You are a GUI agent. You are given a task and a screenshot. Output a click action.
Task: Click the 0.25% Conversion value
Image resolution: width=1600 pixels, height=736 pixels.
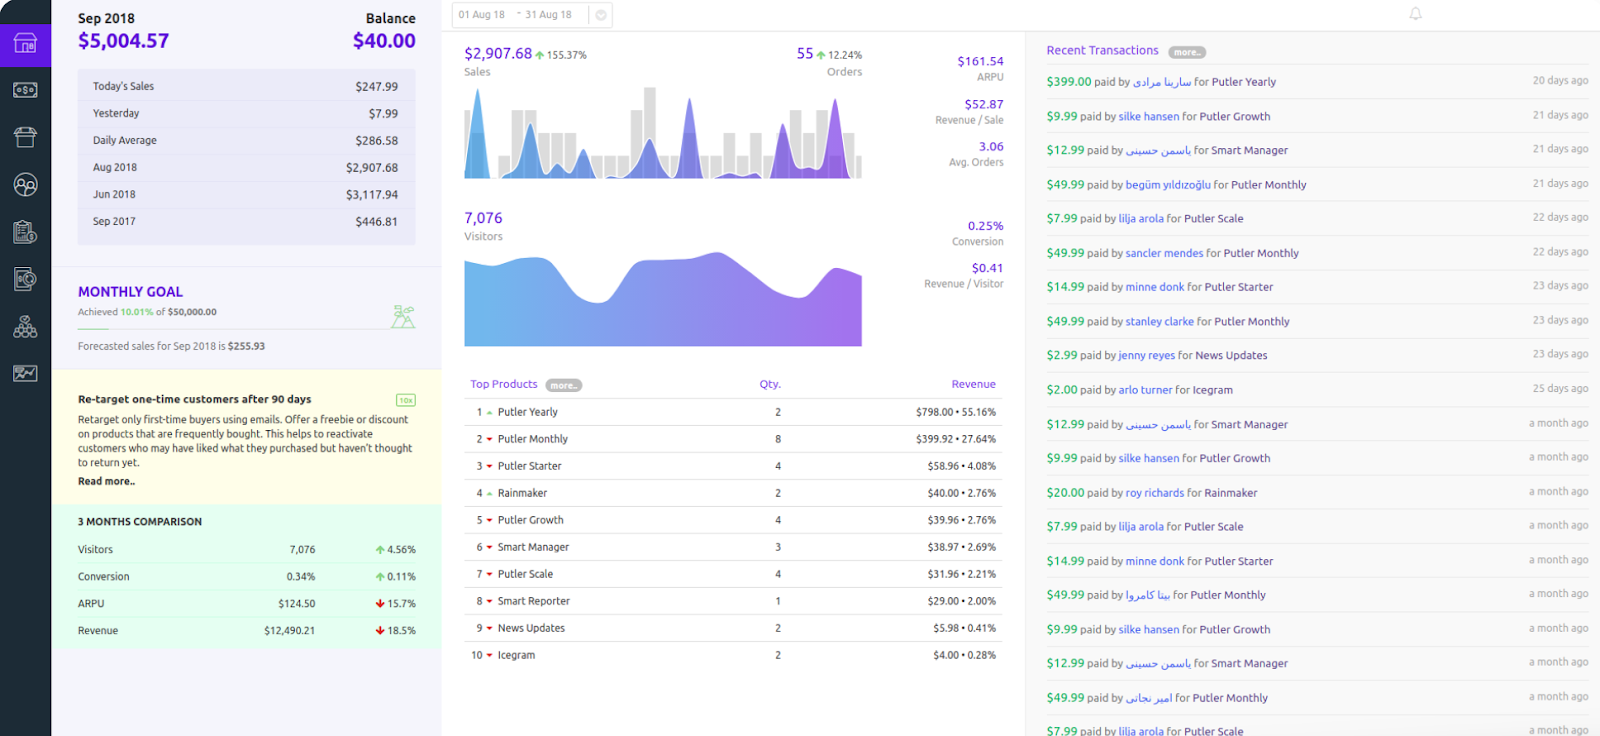click(x=985, y=226)
